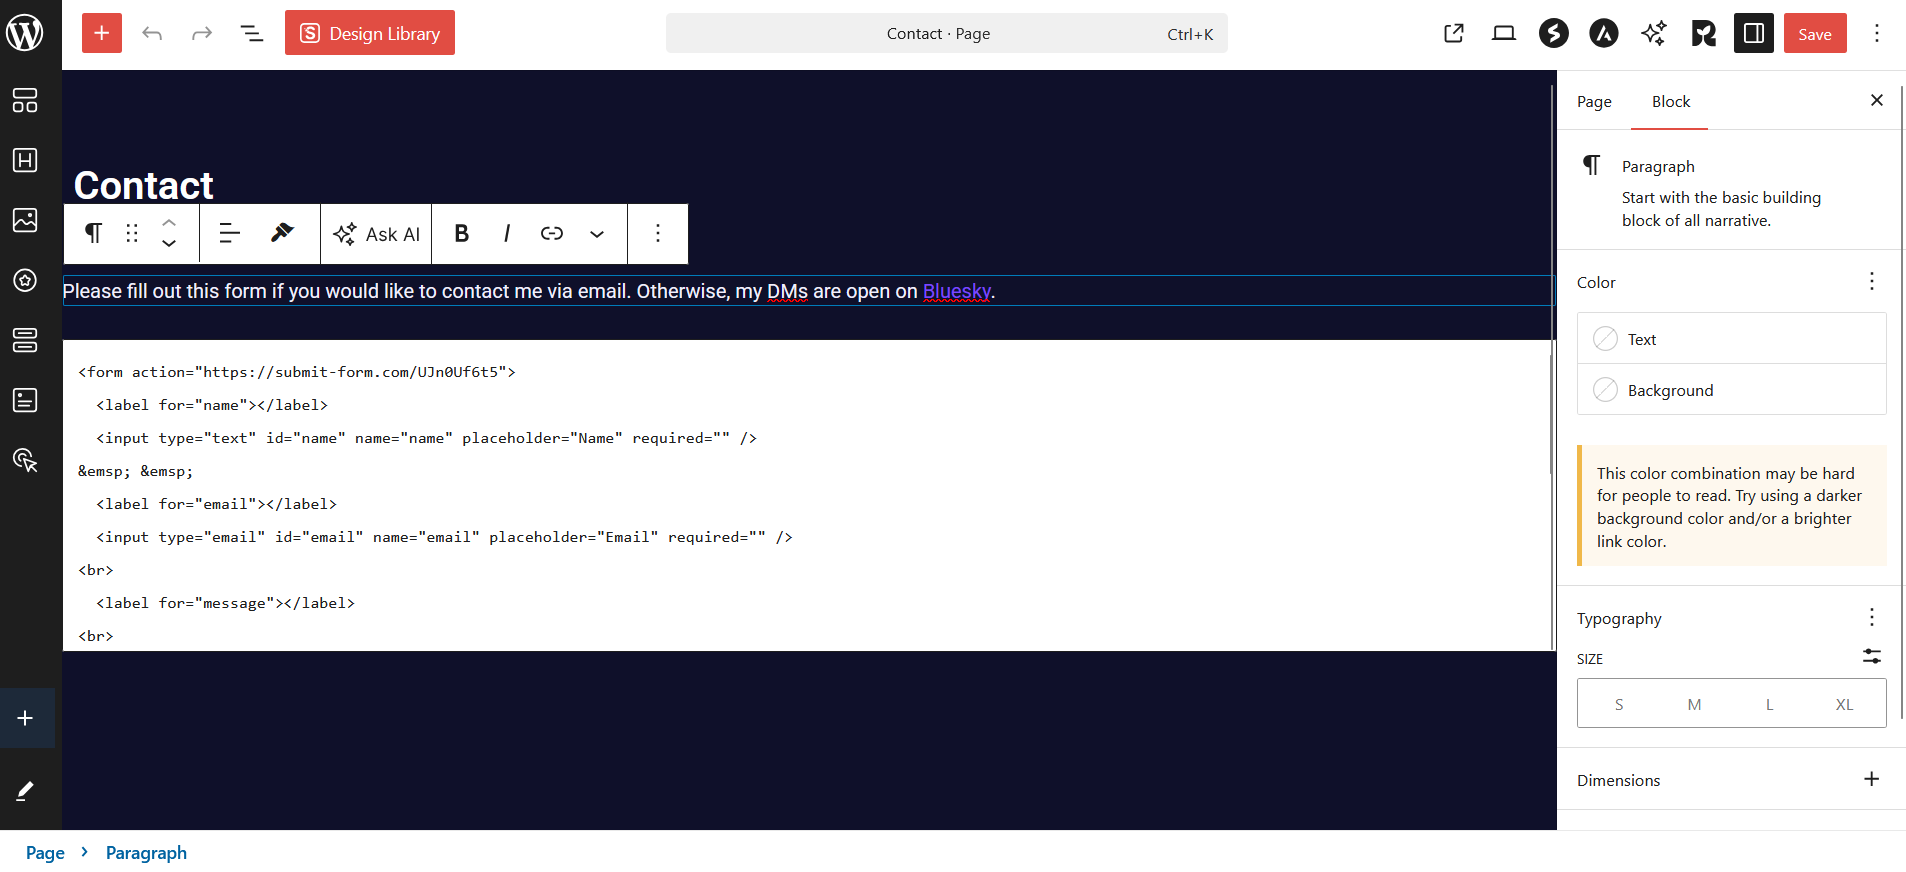1906x872 pixels.
Task: Select the M font size option
Action: 1694,704
